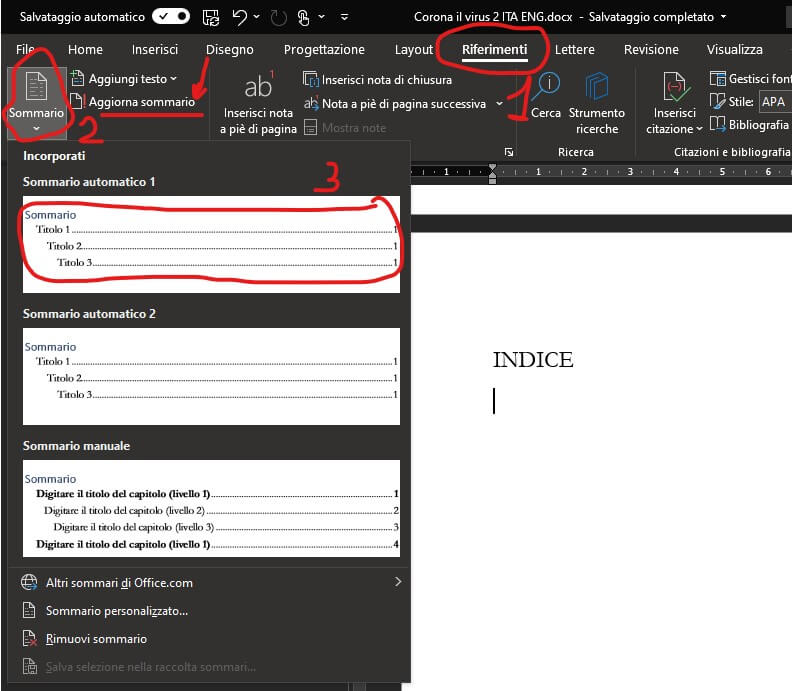The height and width of the screenshot is (691, 792).
Task: Open Strumento ricerche tool
Action: pos(597,100)
